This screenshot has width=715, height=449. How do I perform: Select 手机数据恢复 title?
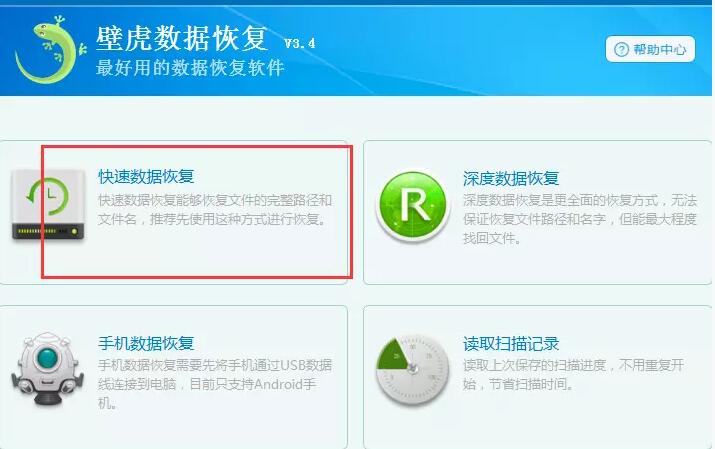click(x=146, y=343)
